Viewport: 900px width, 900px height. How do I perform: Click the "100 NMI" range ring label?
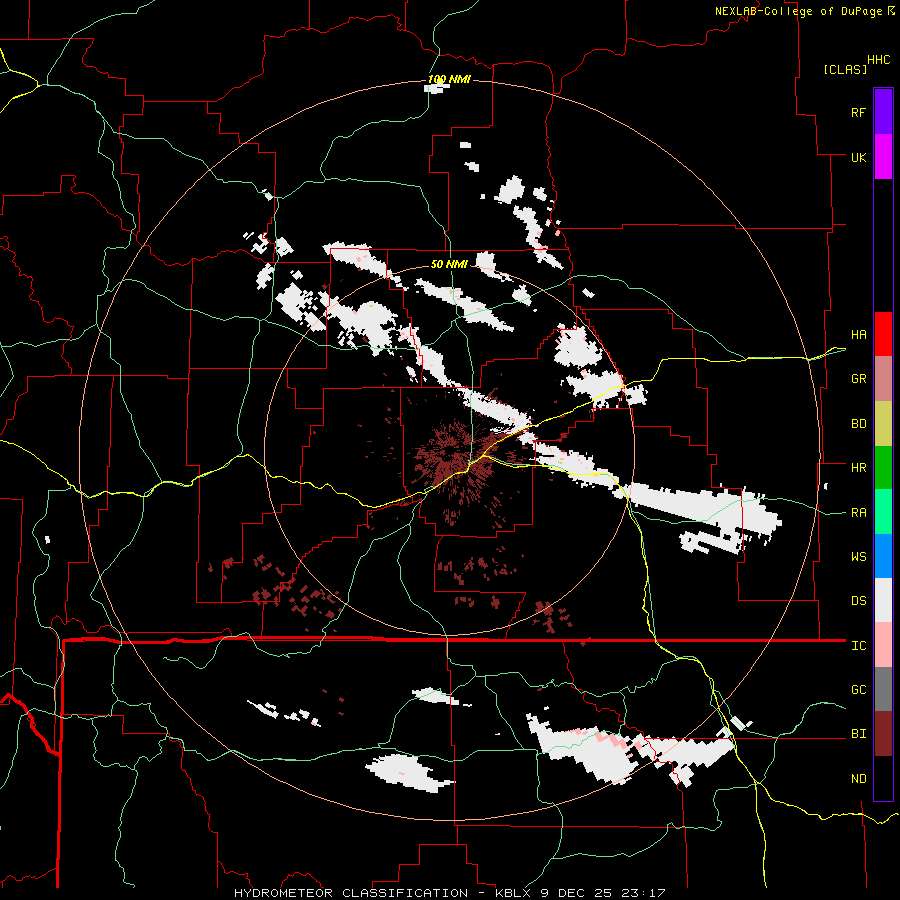pos(449,79)
